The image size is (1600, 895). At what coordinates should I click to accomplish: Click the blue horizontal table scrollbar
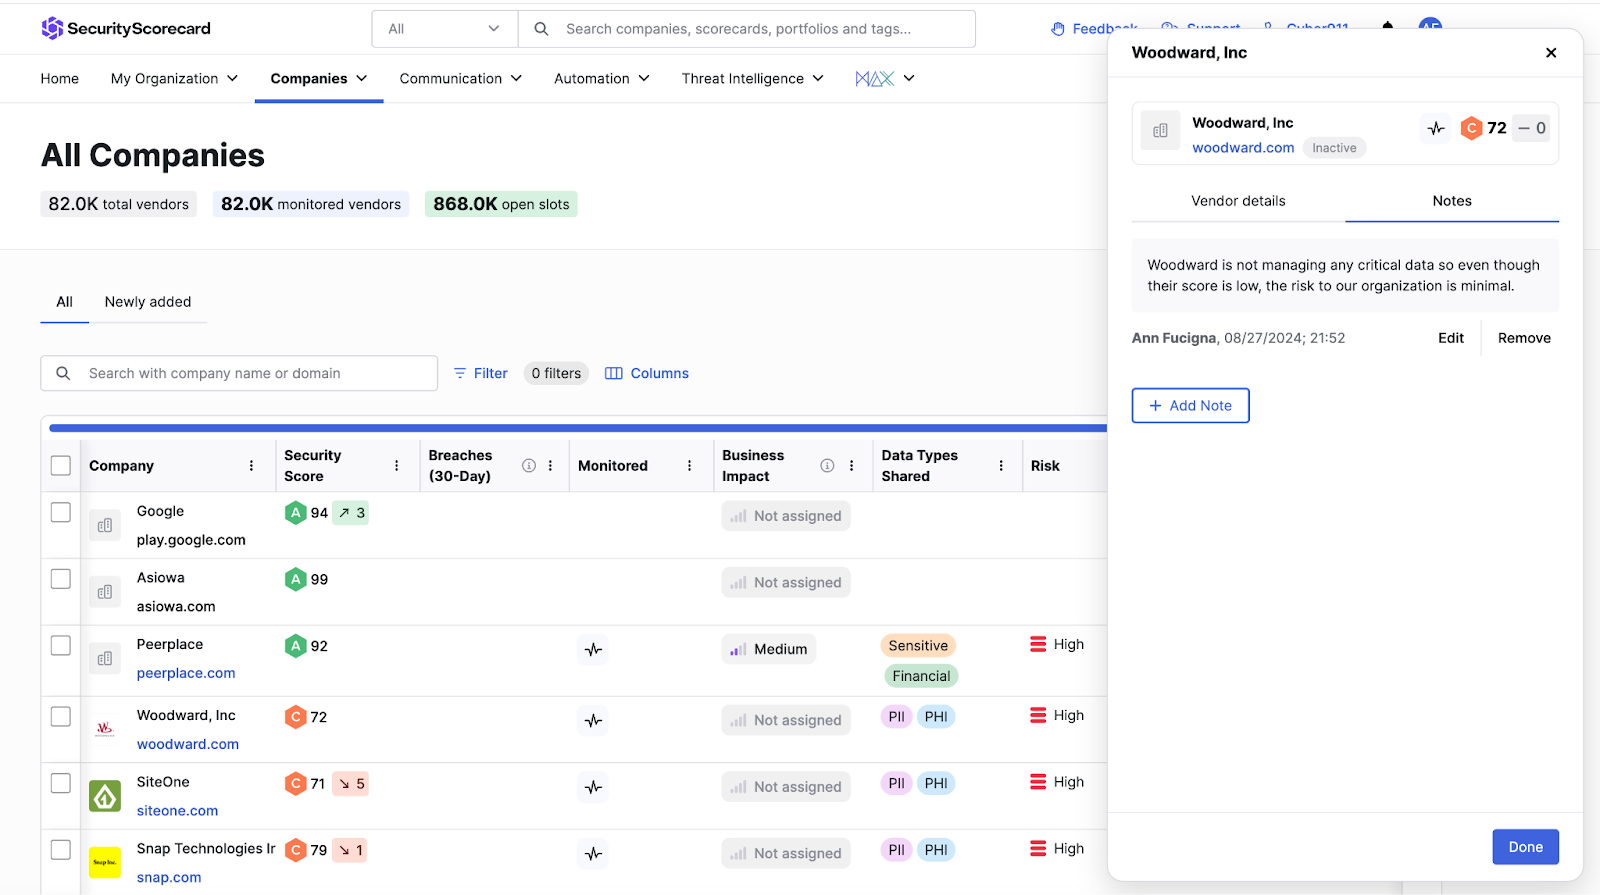click(578, 428)
